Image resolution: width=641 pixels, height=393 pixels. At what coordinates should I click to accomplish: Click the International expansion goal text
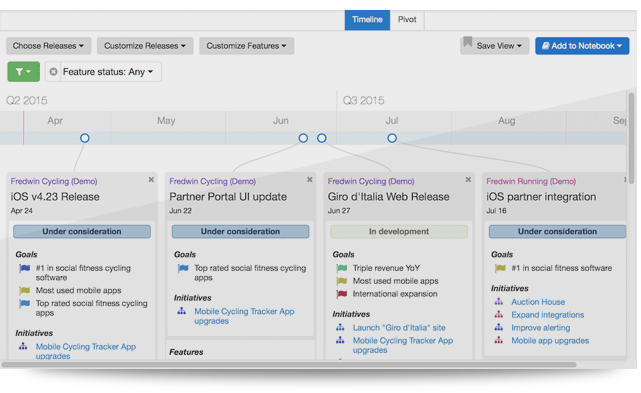tap(395, 294)
